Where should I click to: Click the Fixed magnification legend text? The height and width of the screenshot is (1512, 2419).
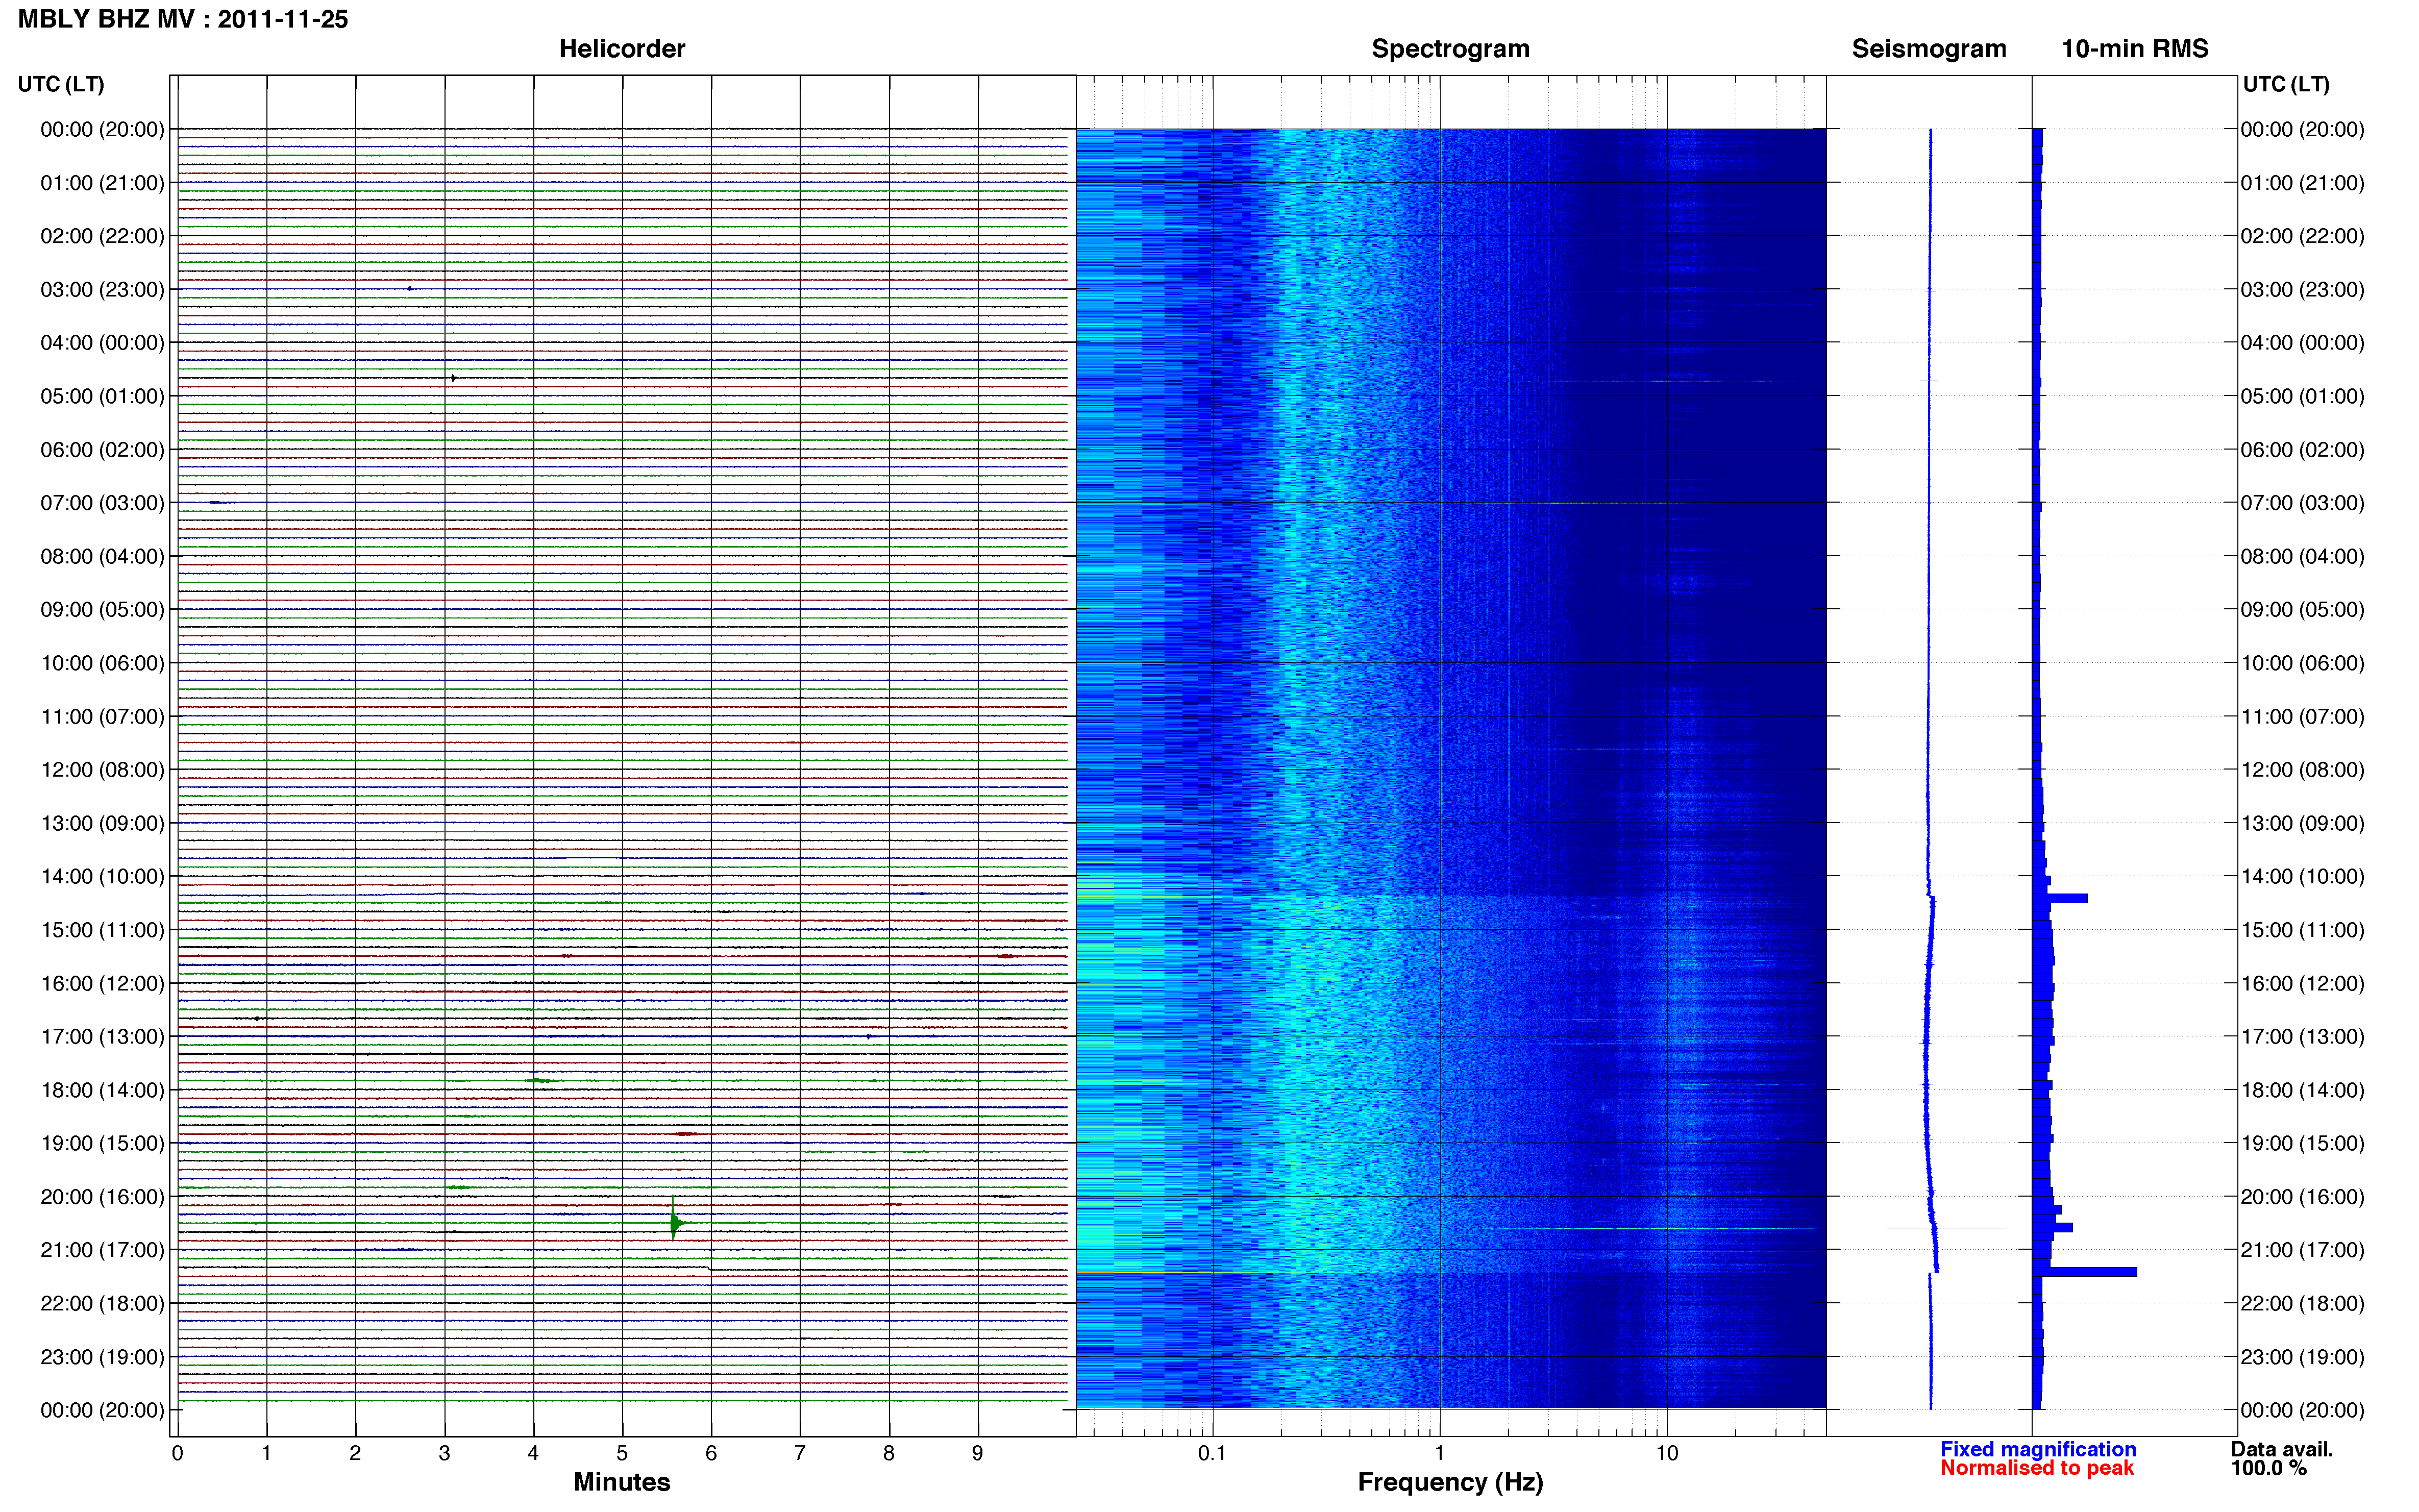click(2038, 1449)
